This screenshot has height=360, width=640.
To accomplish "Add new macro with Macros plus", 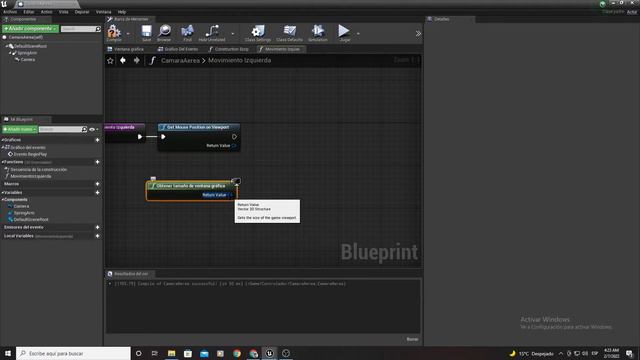I will point(97,184).
